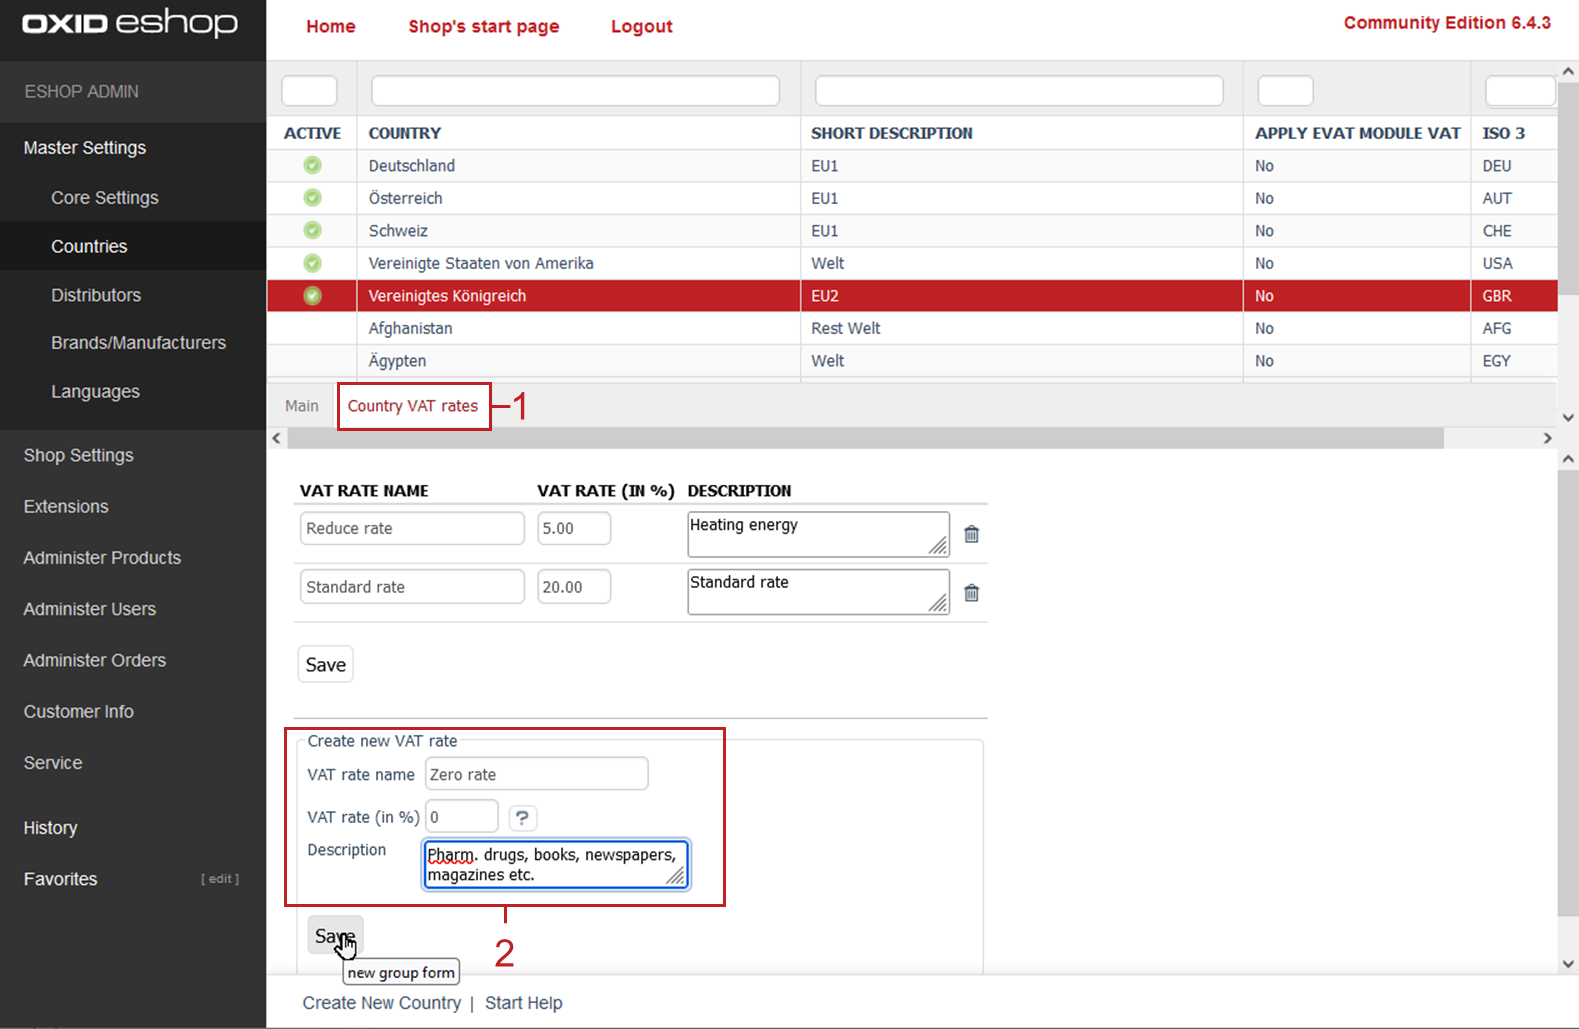Click the Create New Country link
The height and width of the screenshot is (1029, 1579).
381,1003
